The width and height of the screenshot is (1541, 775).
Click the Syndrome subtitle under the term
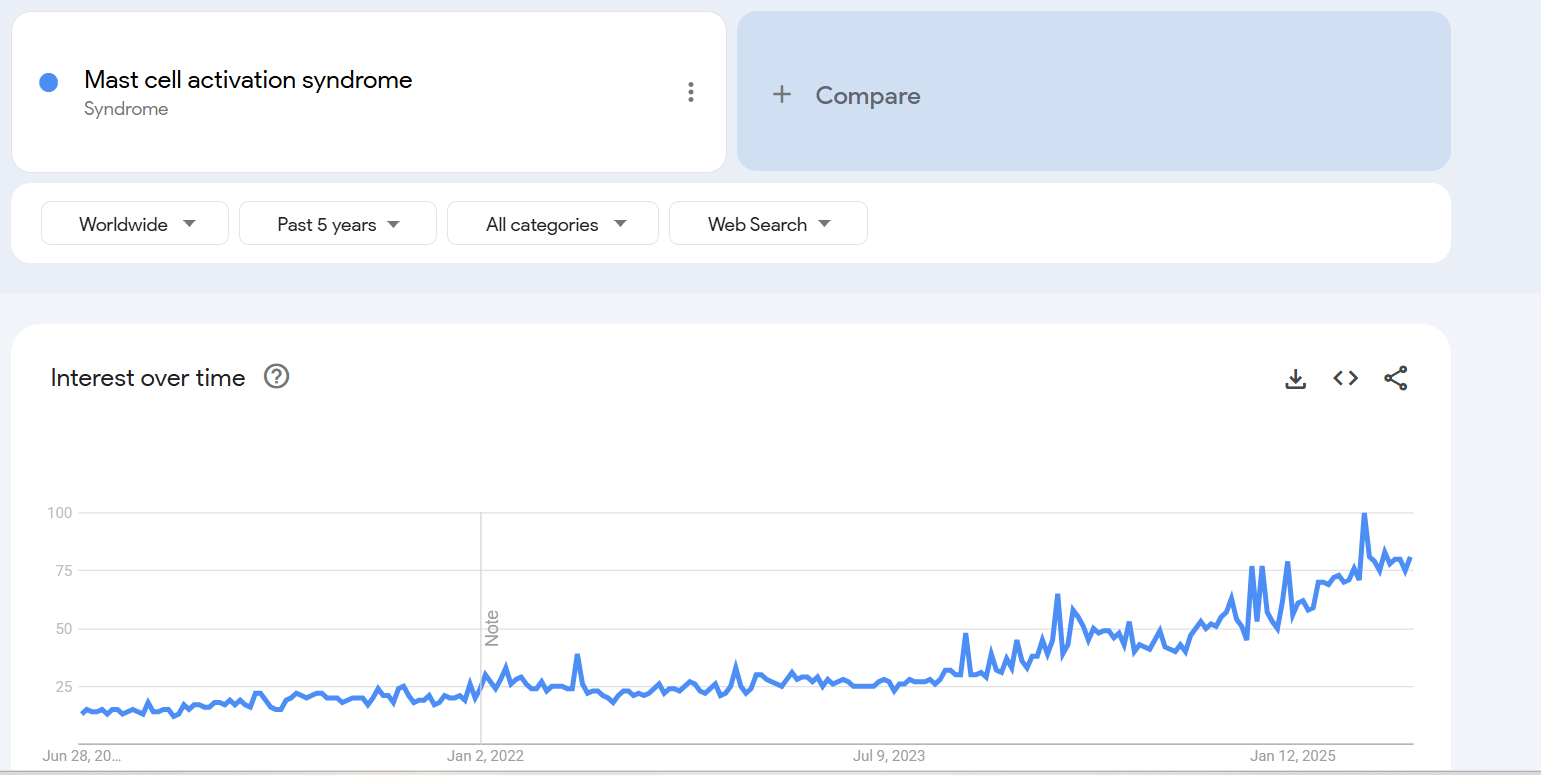point(126,109)
